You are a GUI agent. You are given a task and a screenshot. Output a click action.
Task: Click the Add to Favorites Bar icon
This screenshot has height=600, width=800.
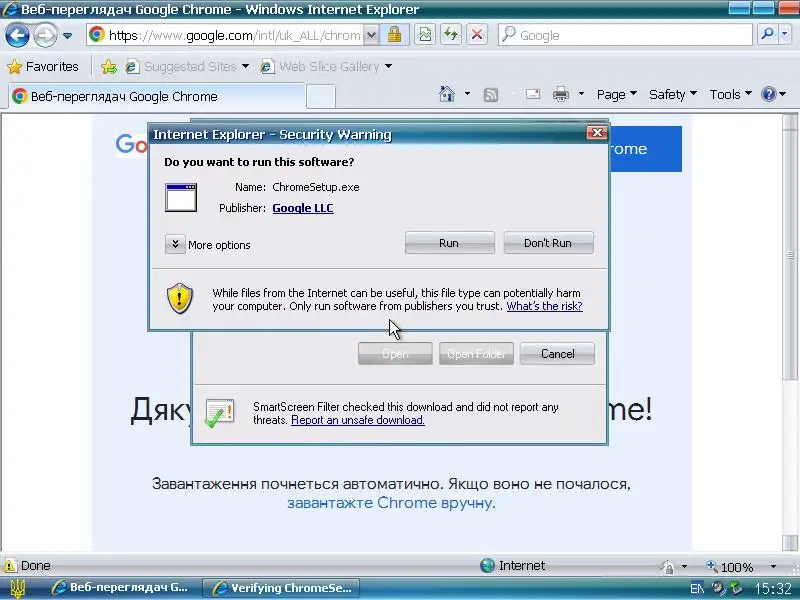[108, 66]
